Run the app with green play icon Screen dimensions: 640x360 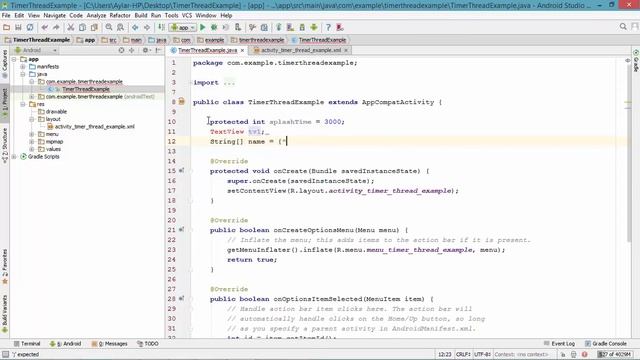202,27
